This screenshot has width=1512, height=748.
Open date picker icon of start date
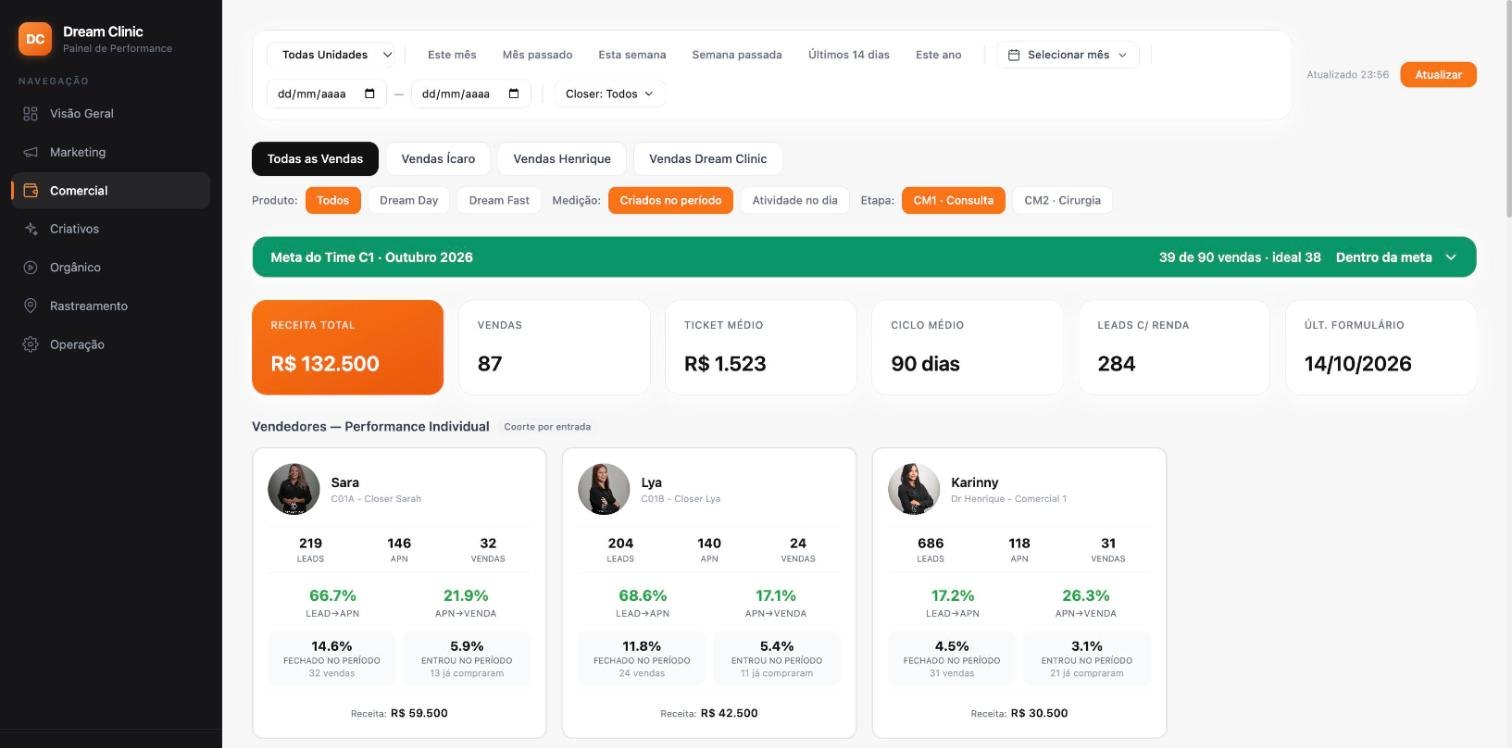[370, 94]
